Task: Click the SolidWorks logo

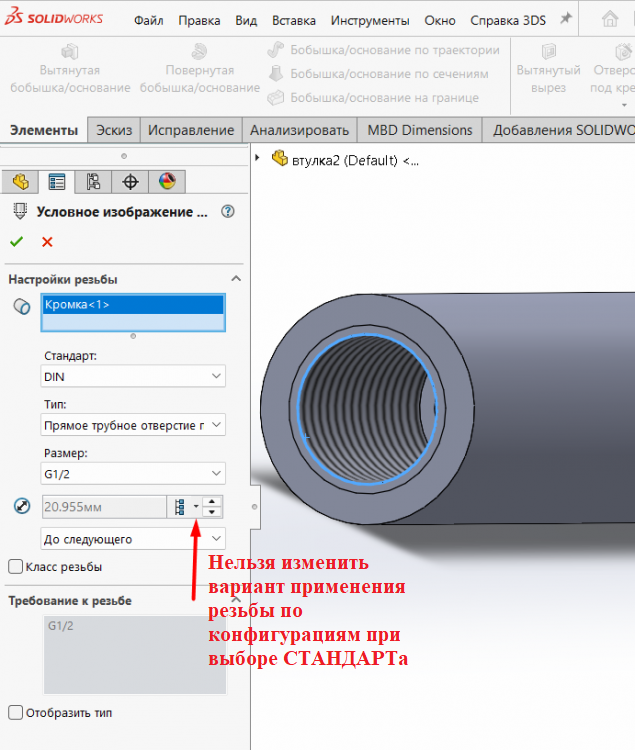Action: tap(54, 17)
